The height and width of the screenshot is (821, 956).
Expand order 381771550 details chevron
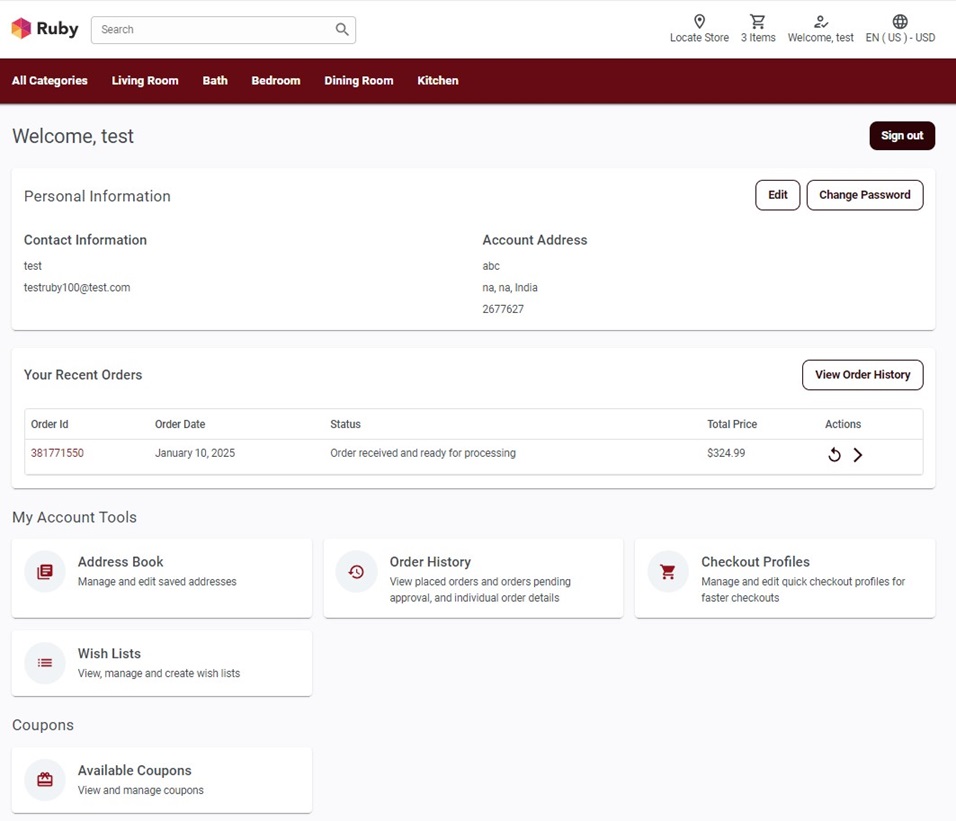[858, 455]
